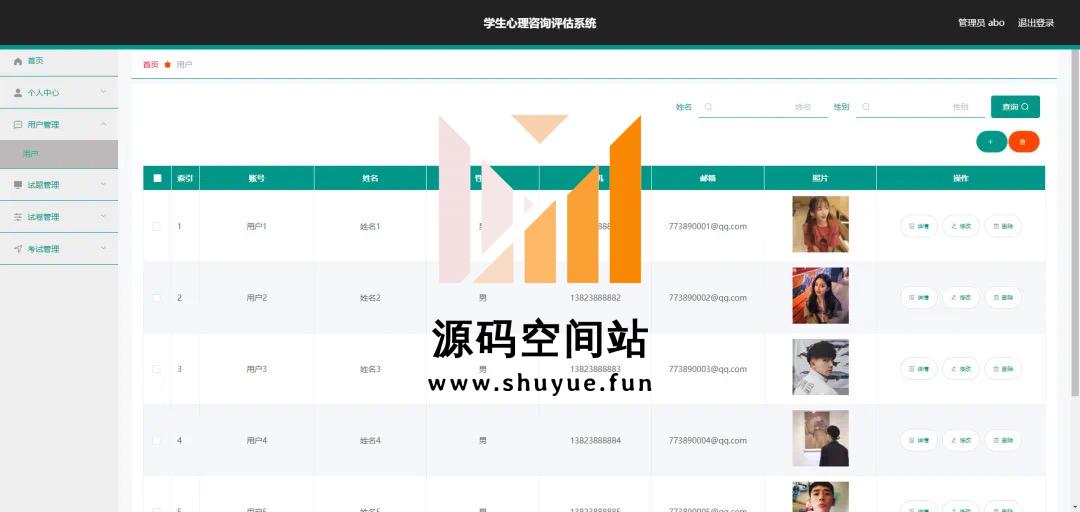The image size is (1080, 512).
Task: Click the 姓名 search input field
Action: tap(763, 107)
